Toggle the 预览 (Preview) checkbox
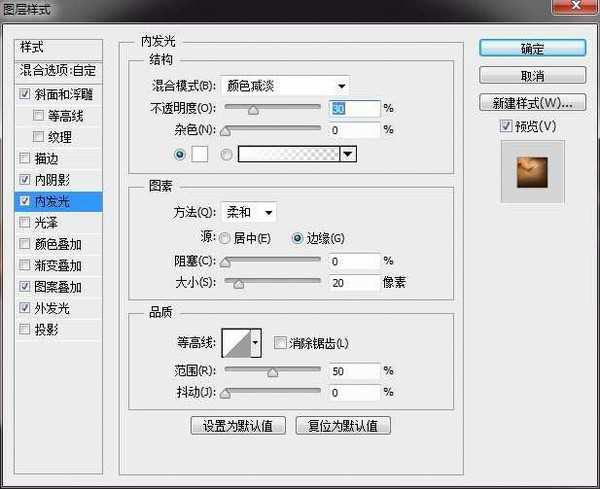 click(506, 126)
